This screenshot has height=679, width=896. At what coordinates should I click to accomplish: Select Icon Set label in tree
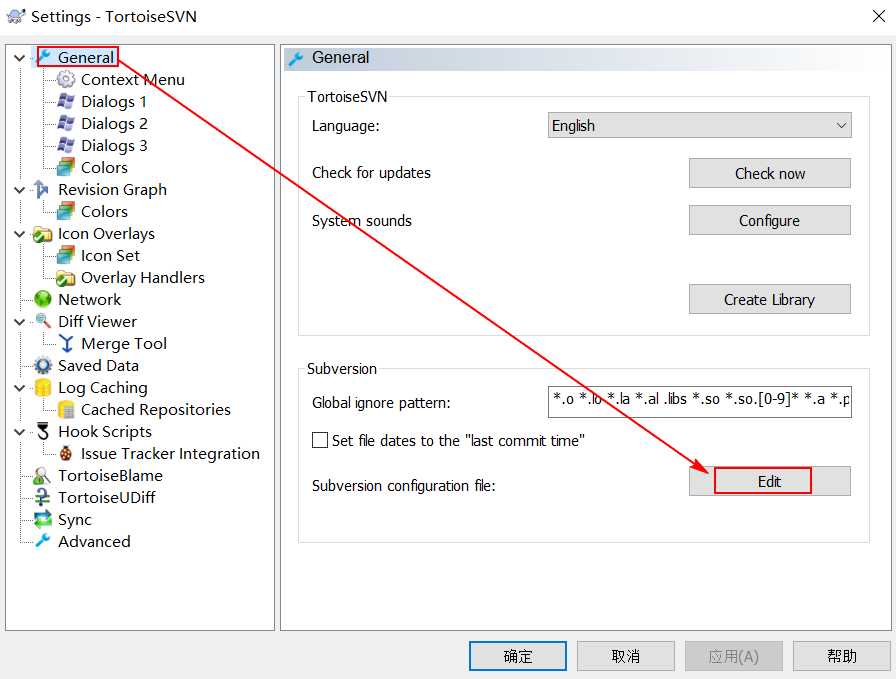coord(110,255)
